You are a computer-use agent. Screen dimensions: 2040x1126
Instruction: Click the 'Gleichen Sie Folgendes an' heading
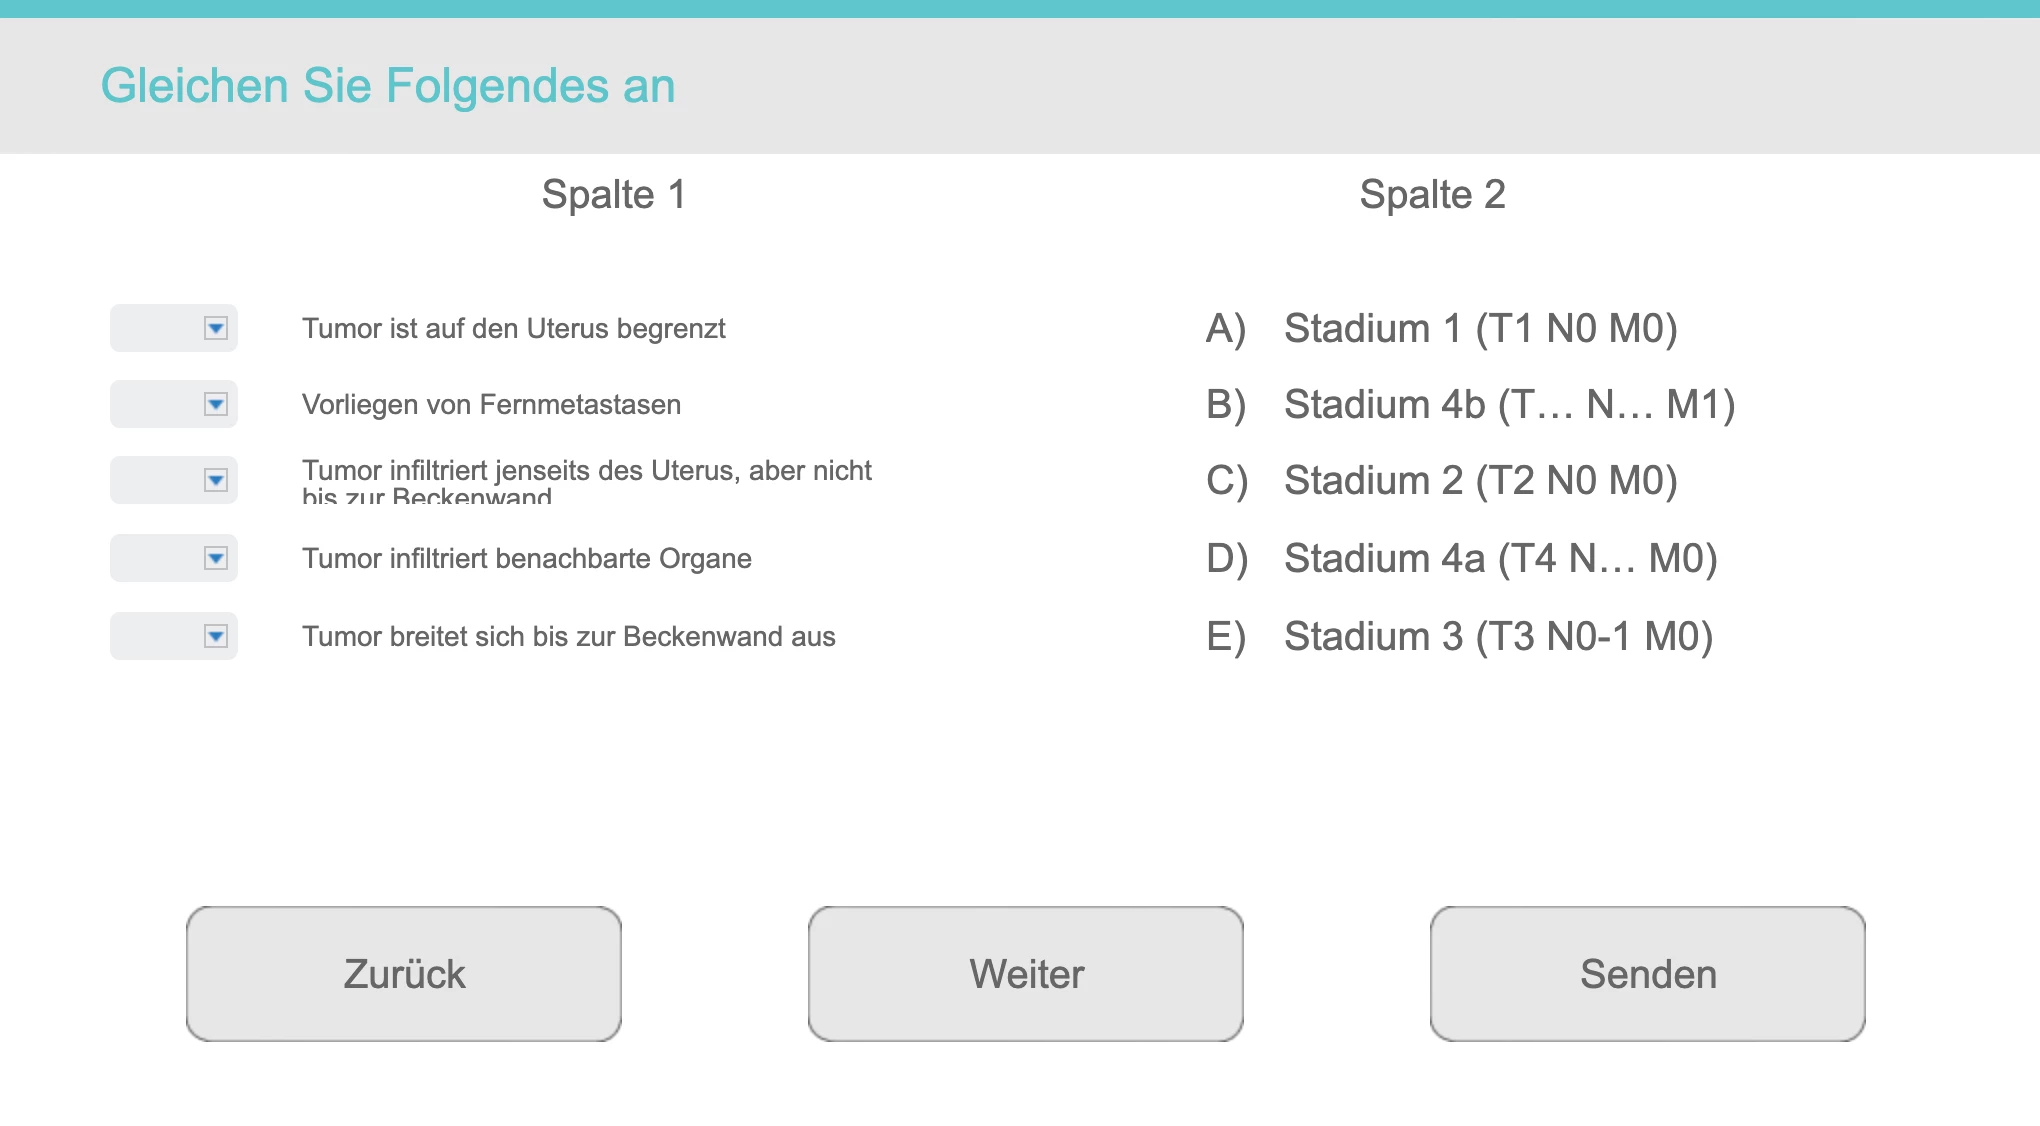point(388,86)
